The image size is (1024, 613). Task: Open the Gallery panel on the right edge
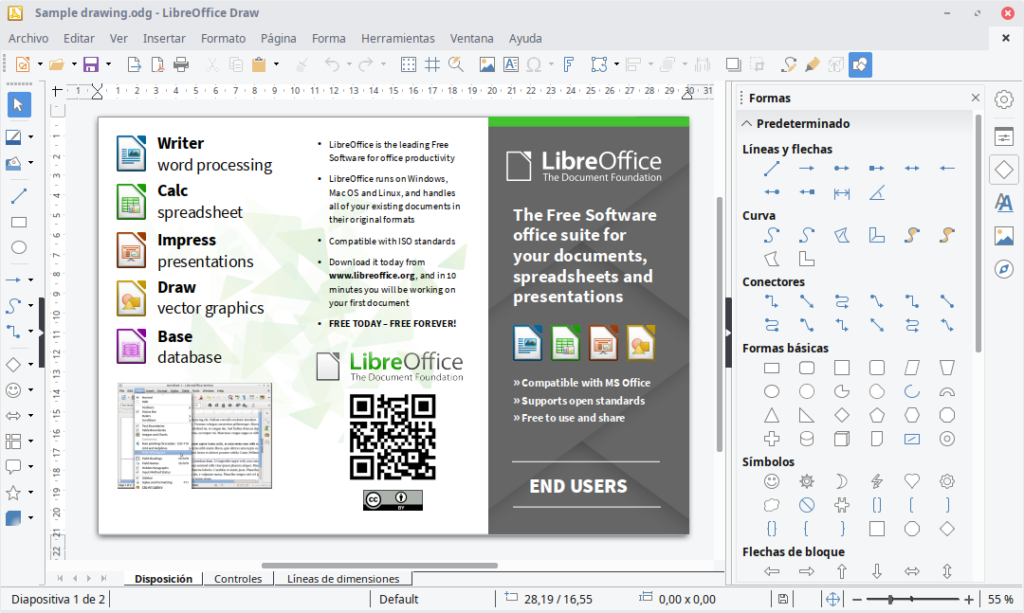pyautogui.click(x=1004, y=235)
